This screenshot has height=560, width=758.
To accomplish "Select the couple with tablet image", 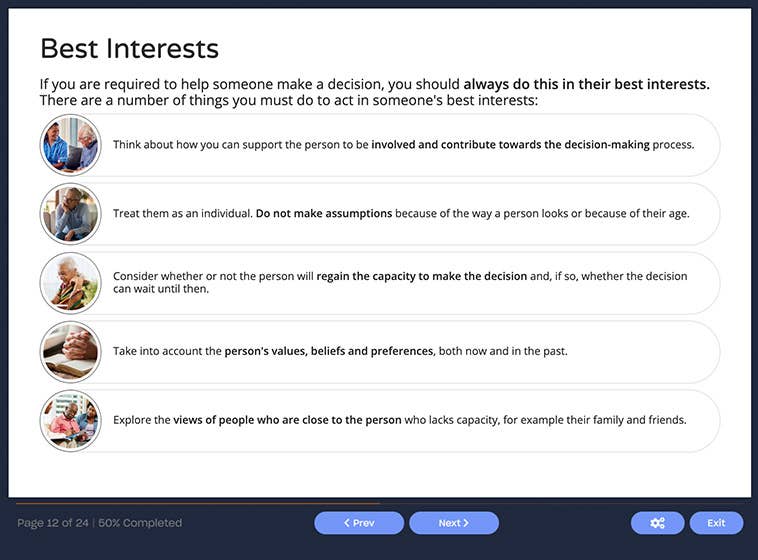I will [70, 145].
